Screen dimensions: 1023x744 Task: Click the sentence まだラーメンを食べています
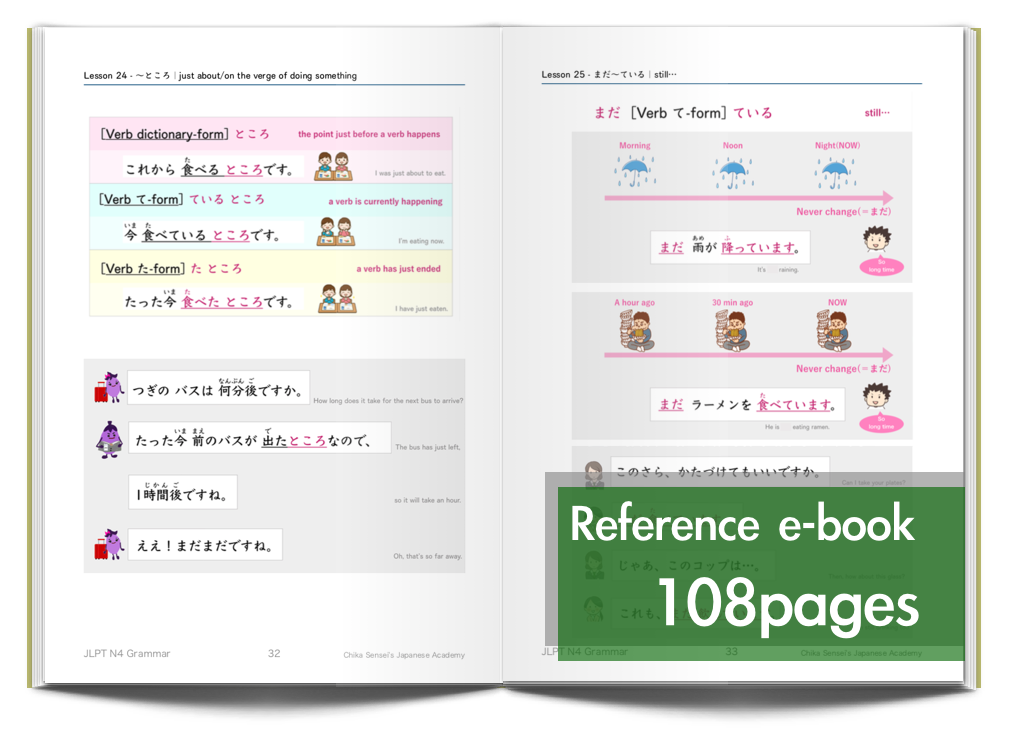point(748,404)
